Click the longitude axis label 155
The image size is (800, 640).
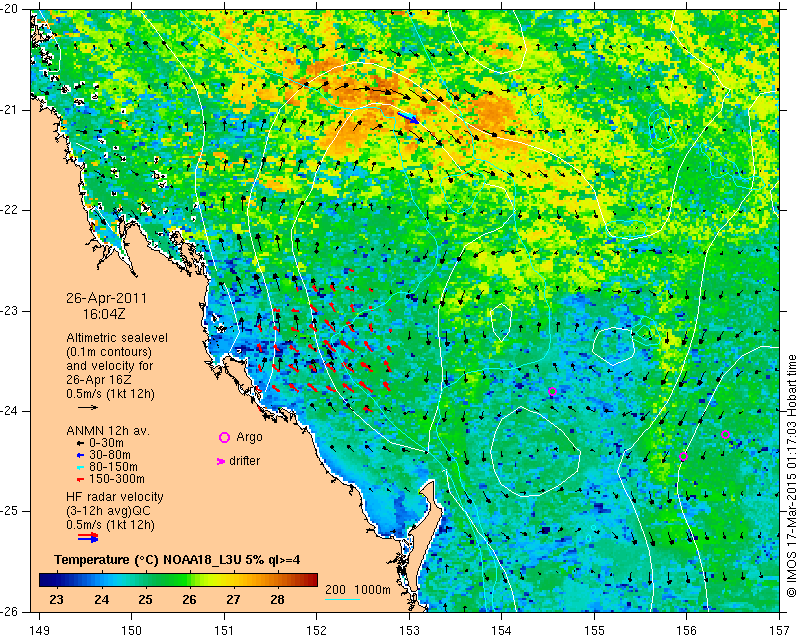click(x=594, y=631)
